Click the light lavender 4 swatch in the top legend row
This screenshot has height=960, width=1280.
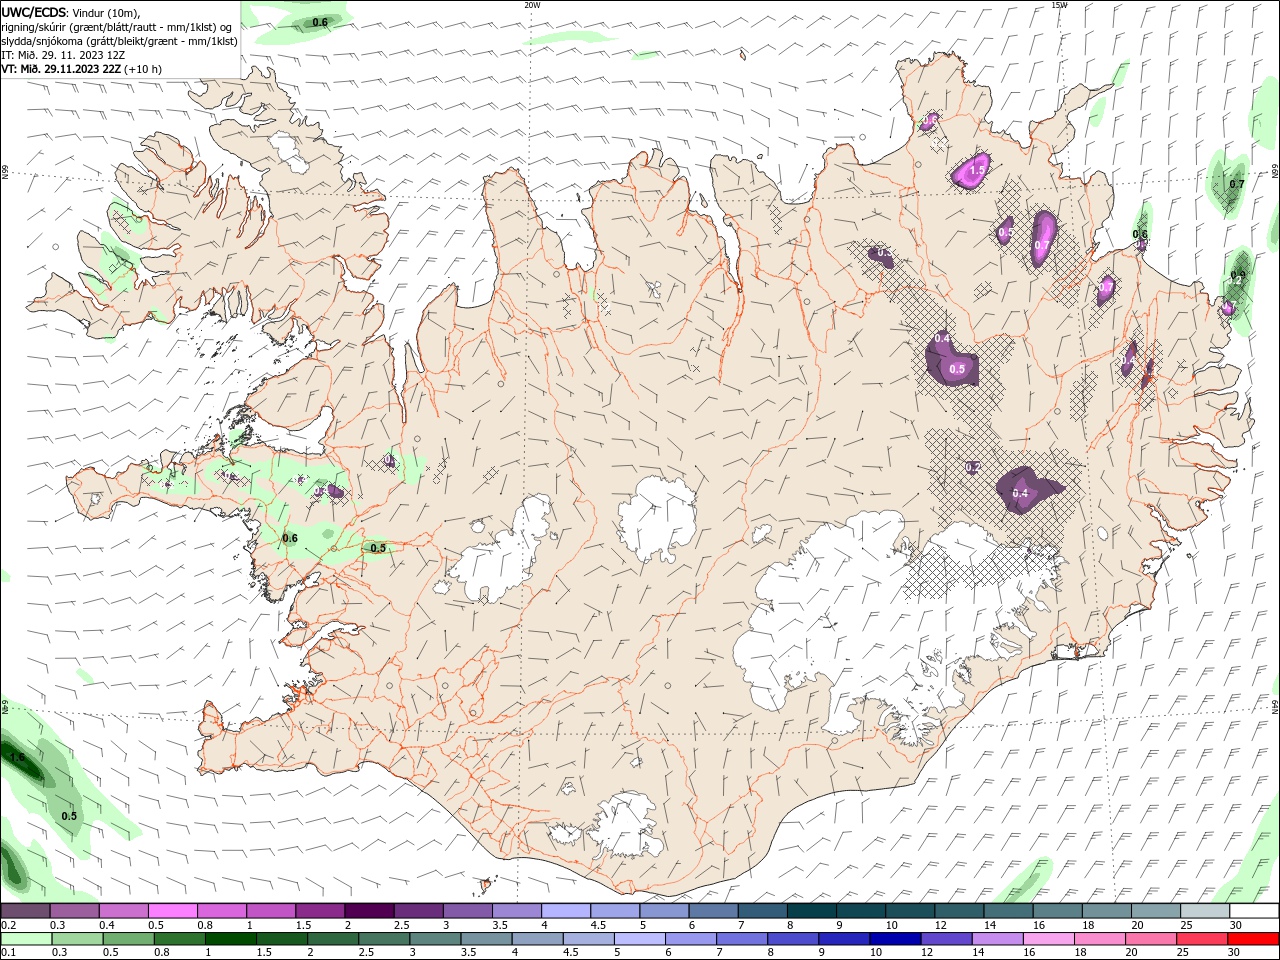tap(565, 910)
